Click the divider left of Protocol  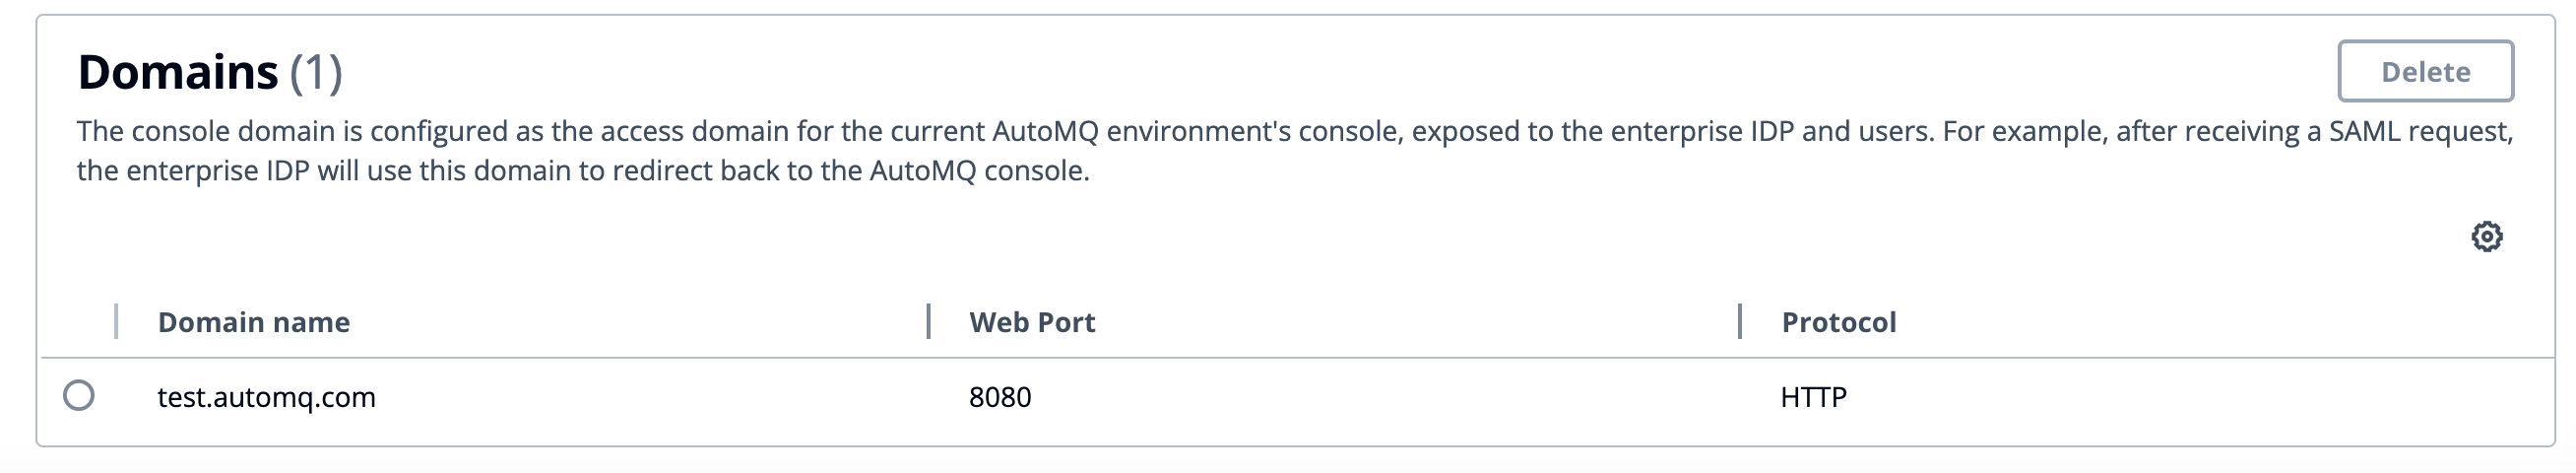[x=1740, y=321]
